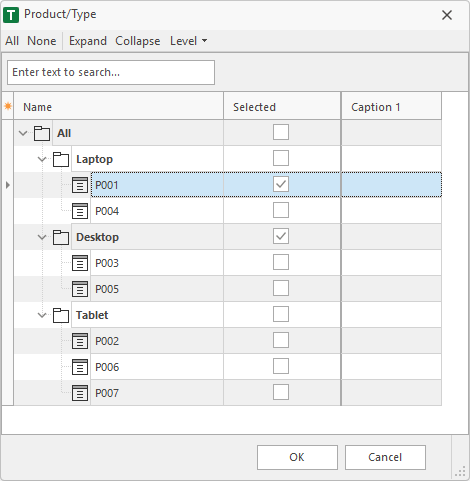The height and width of the screenshot is (481, 470).
Task: Click the item icon beside P007
Action: [x=80, y=393]
